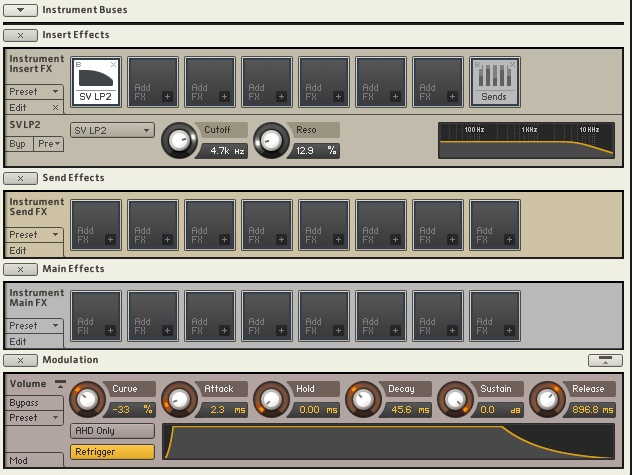The height and width of the screenshot is (475, 632).
Task: Open the Sends effect slot
Action: coord(494,81)
